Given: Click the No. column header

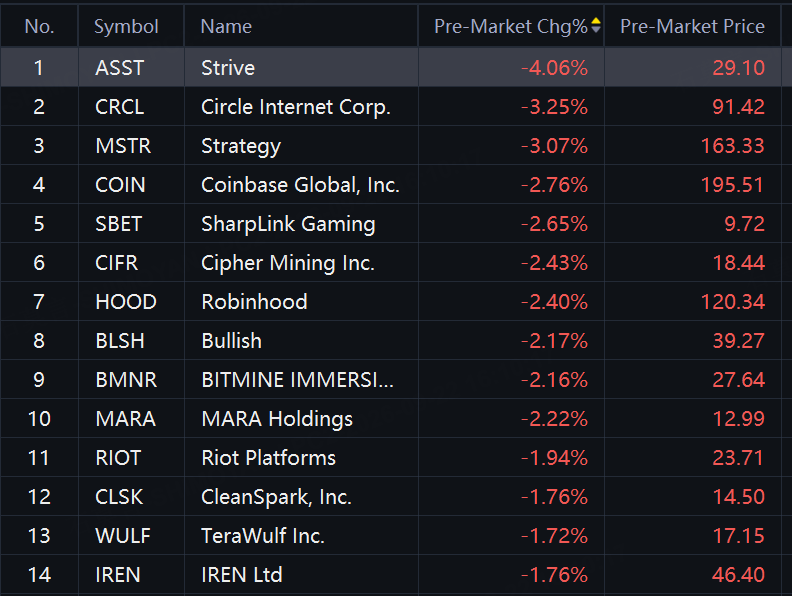Looking at the screenshot, I should 39,26.
